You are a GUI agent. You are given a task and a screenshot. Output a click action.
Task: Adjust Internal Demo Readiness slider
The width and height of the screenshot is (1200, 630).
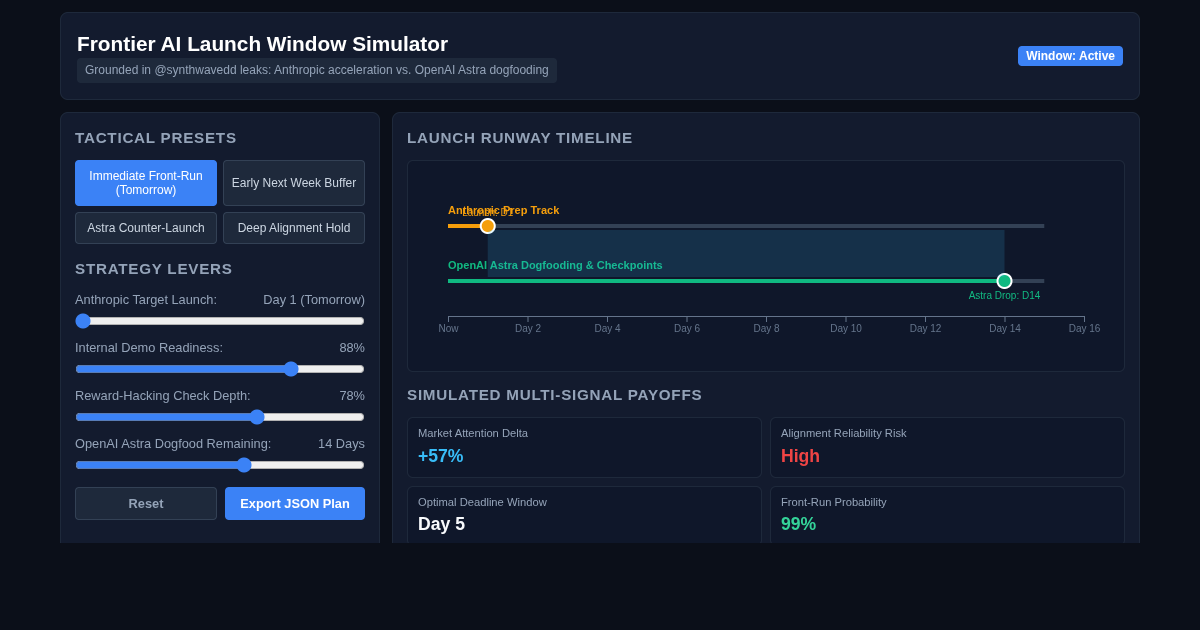click(220, 369)
